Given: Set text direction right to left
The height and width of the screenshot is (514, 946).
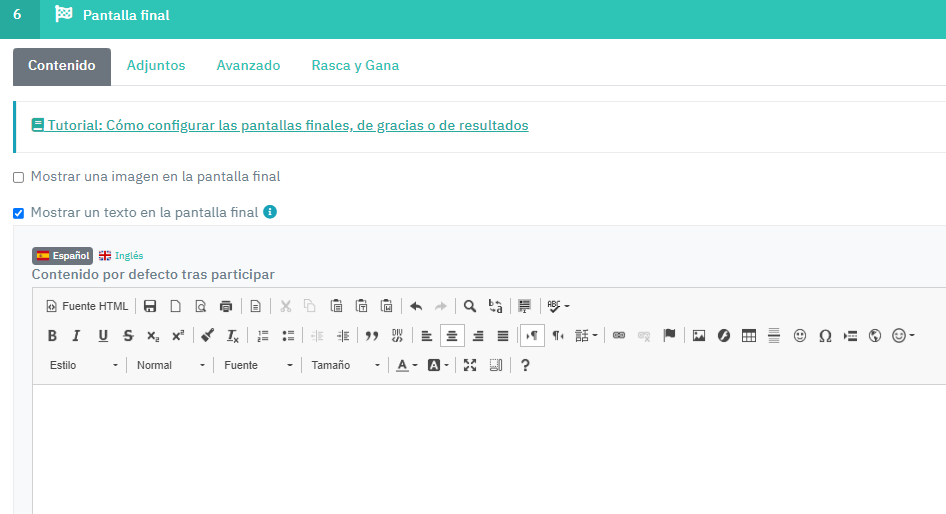Looking at the screenshot, I should (557, 335).
